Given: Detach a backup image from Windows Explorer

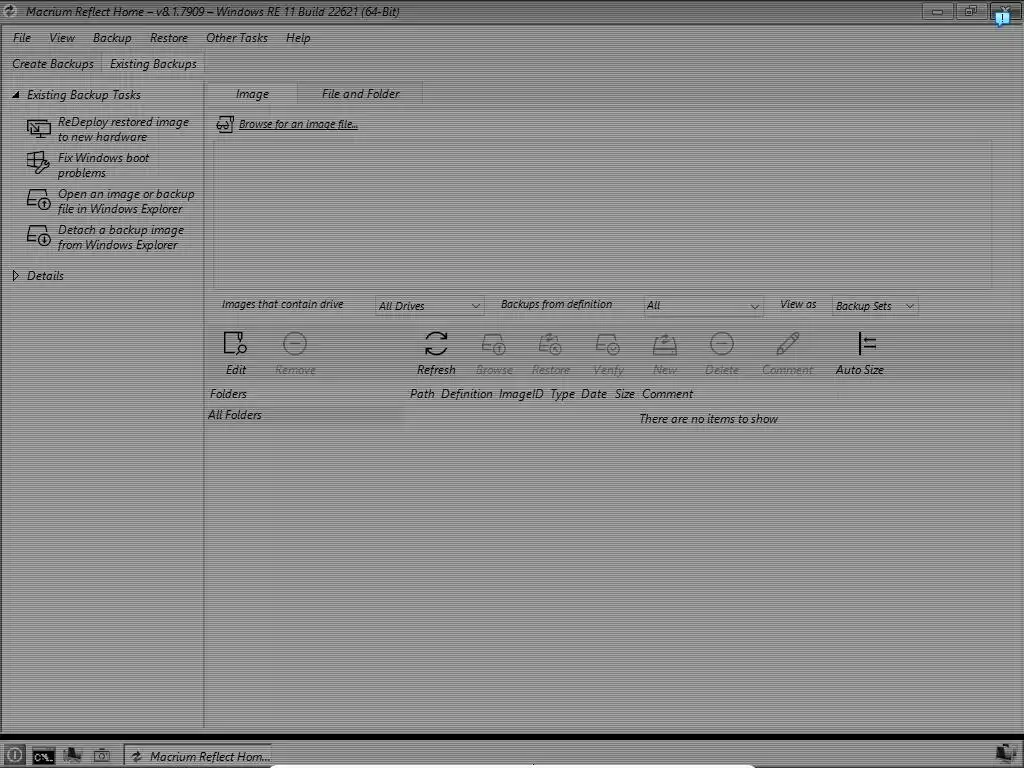Looking at the screenshot, I should point(104,237).
